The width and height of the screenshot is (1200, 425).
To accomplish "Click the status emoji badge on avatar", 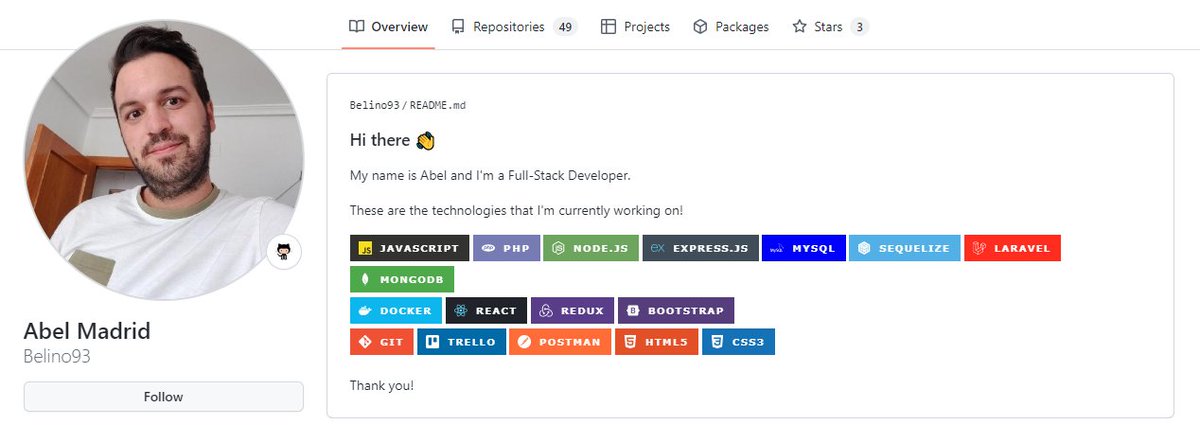I will click(284, 252).
